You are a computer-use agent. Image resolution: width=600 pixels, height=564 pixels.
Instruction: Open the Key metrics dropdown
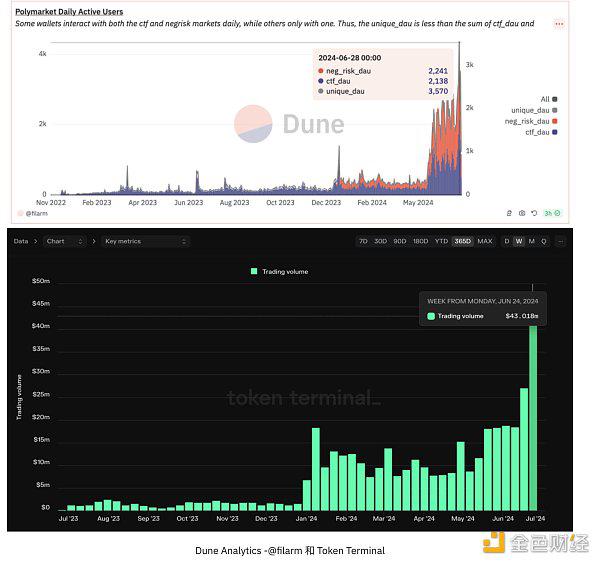pyautogui.click(x=145, y=241)
